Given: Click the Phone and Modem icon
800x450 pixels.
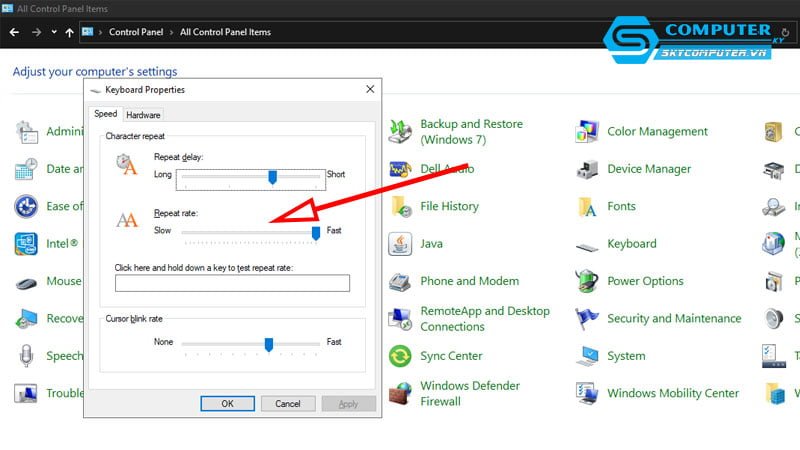Looking at the screenshot, I should tap(400, 281).
